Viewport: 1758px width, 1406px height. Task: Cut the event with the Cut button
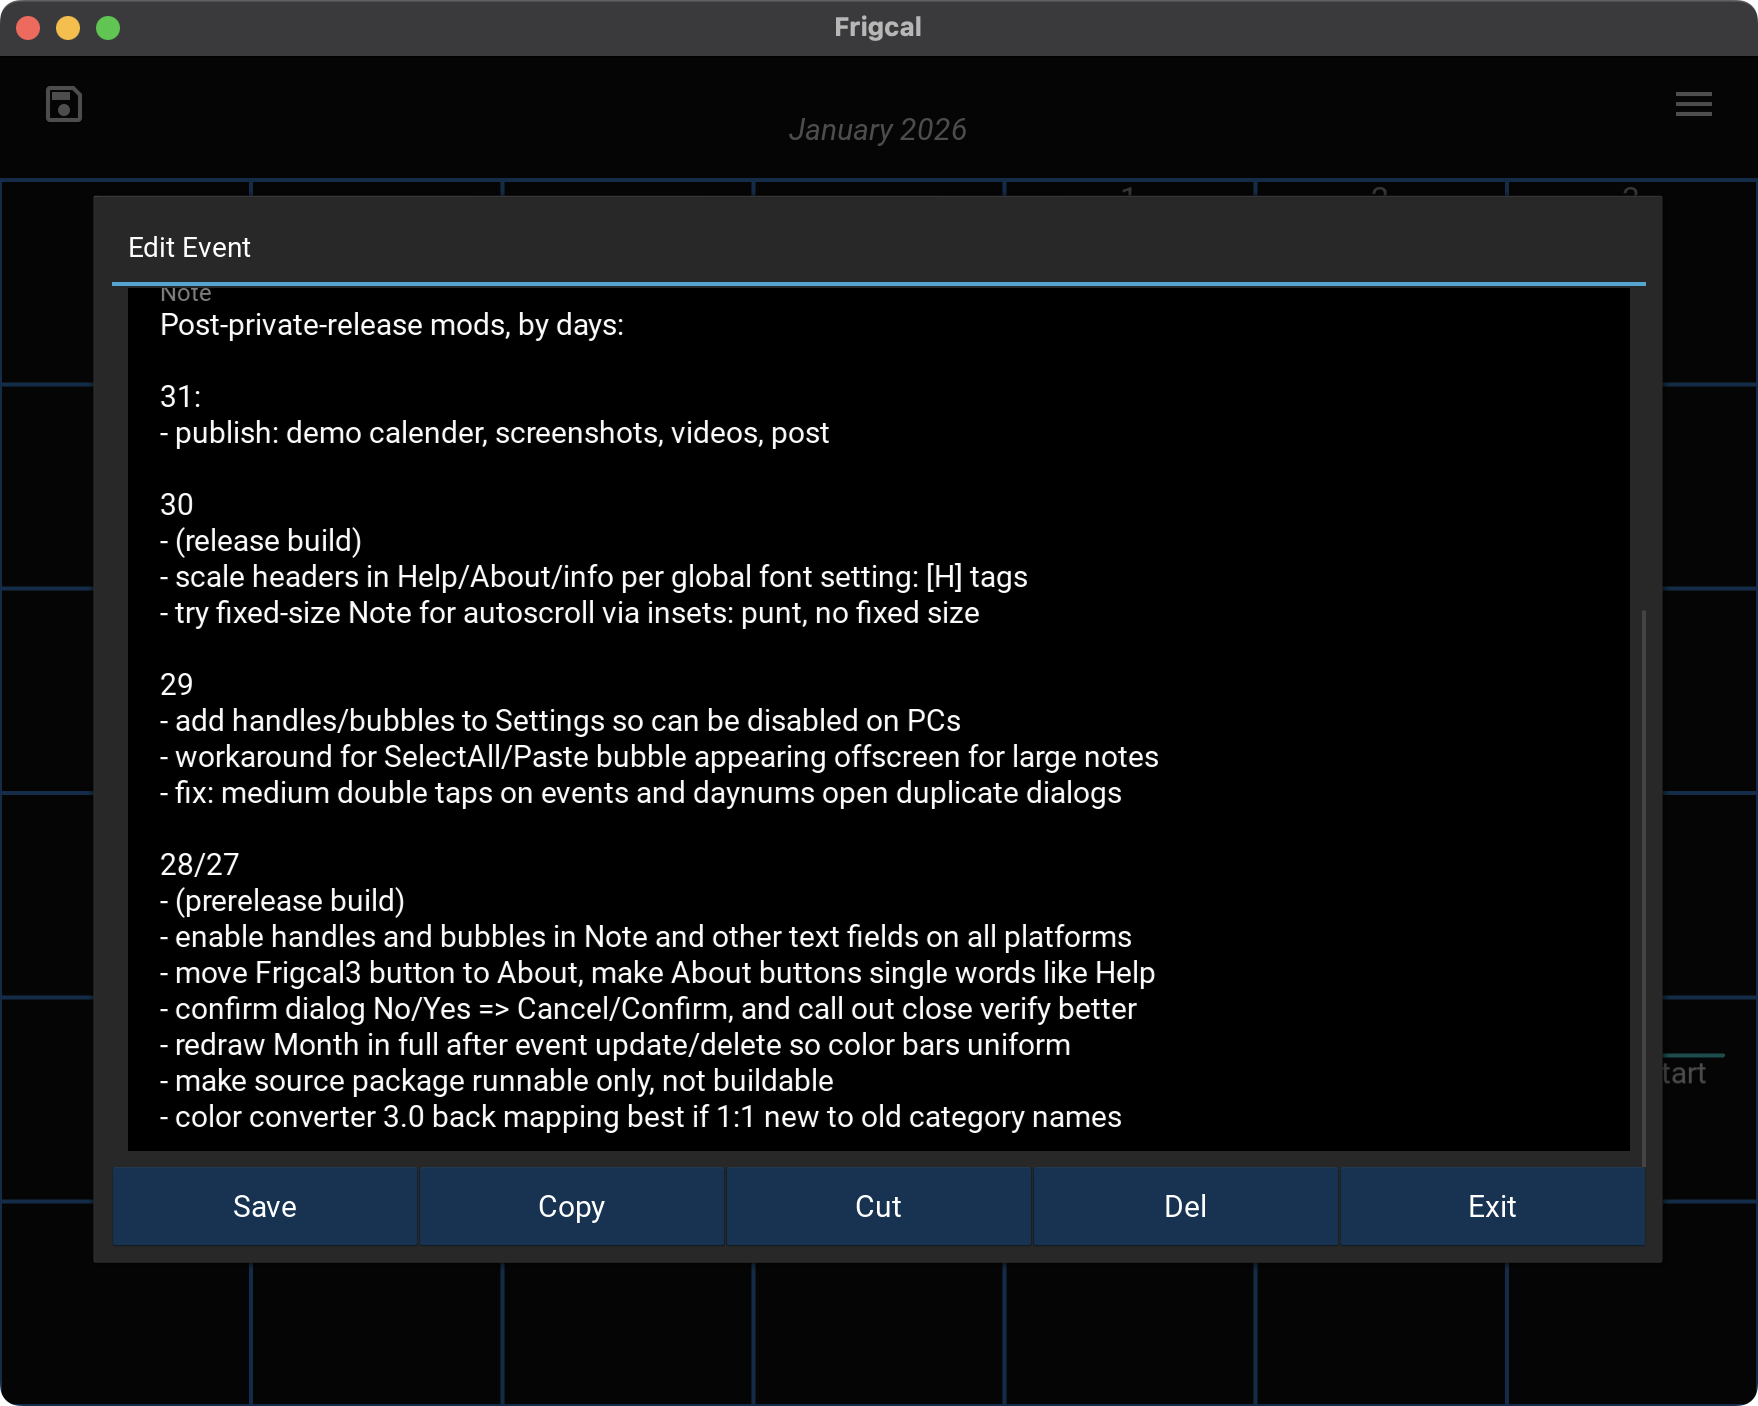click(x=879, y=1206)
